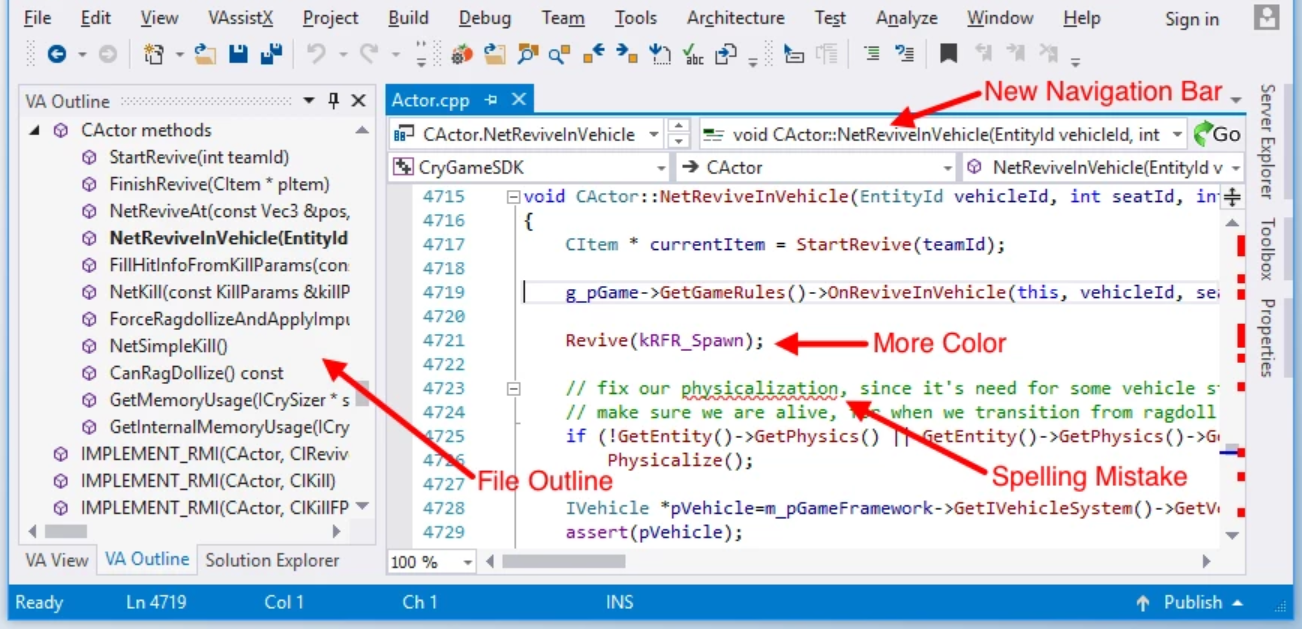The width and height of the screenshot is (1302, 629).
Task: Click the Find in Files magnifier icon
Action: coord(525,53)
